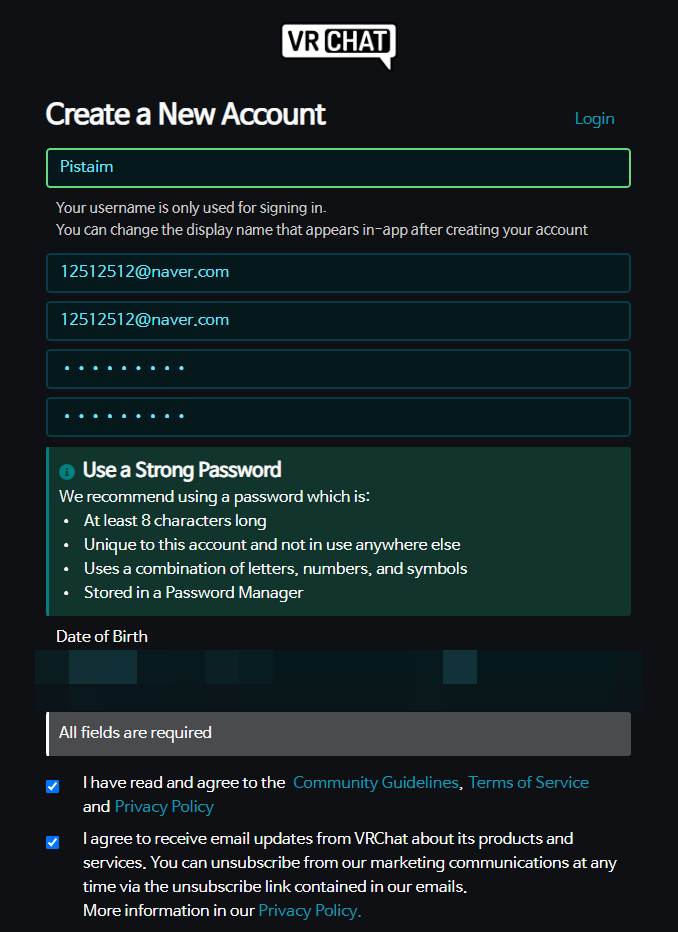Open the Community Guidelines link

[375, 783]
